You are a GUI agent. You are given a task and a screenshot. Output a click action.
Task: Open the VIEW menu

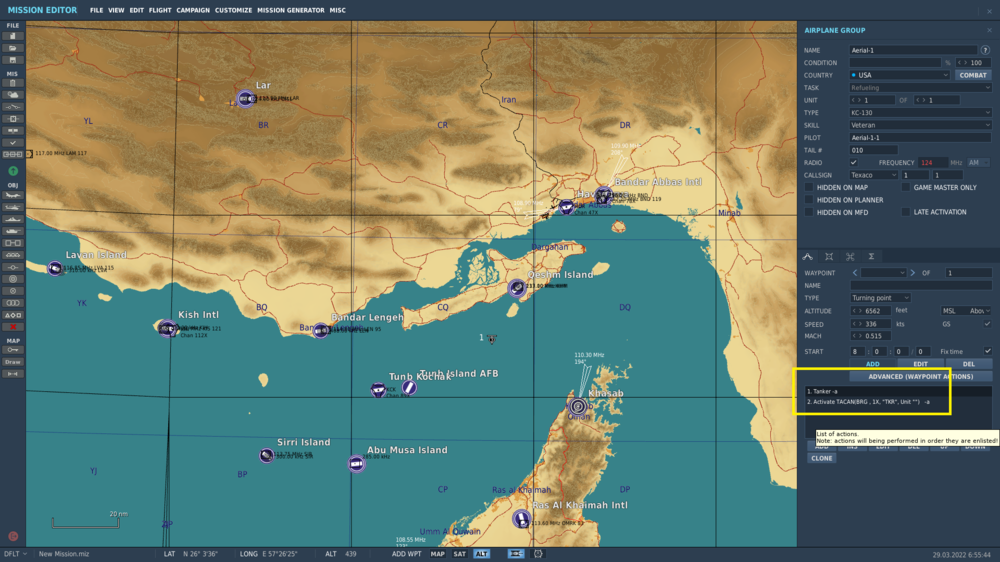click(116, 10)
